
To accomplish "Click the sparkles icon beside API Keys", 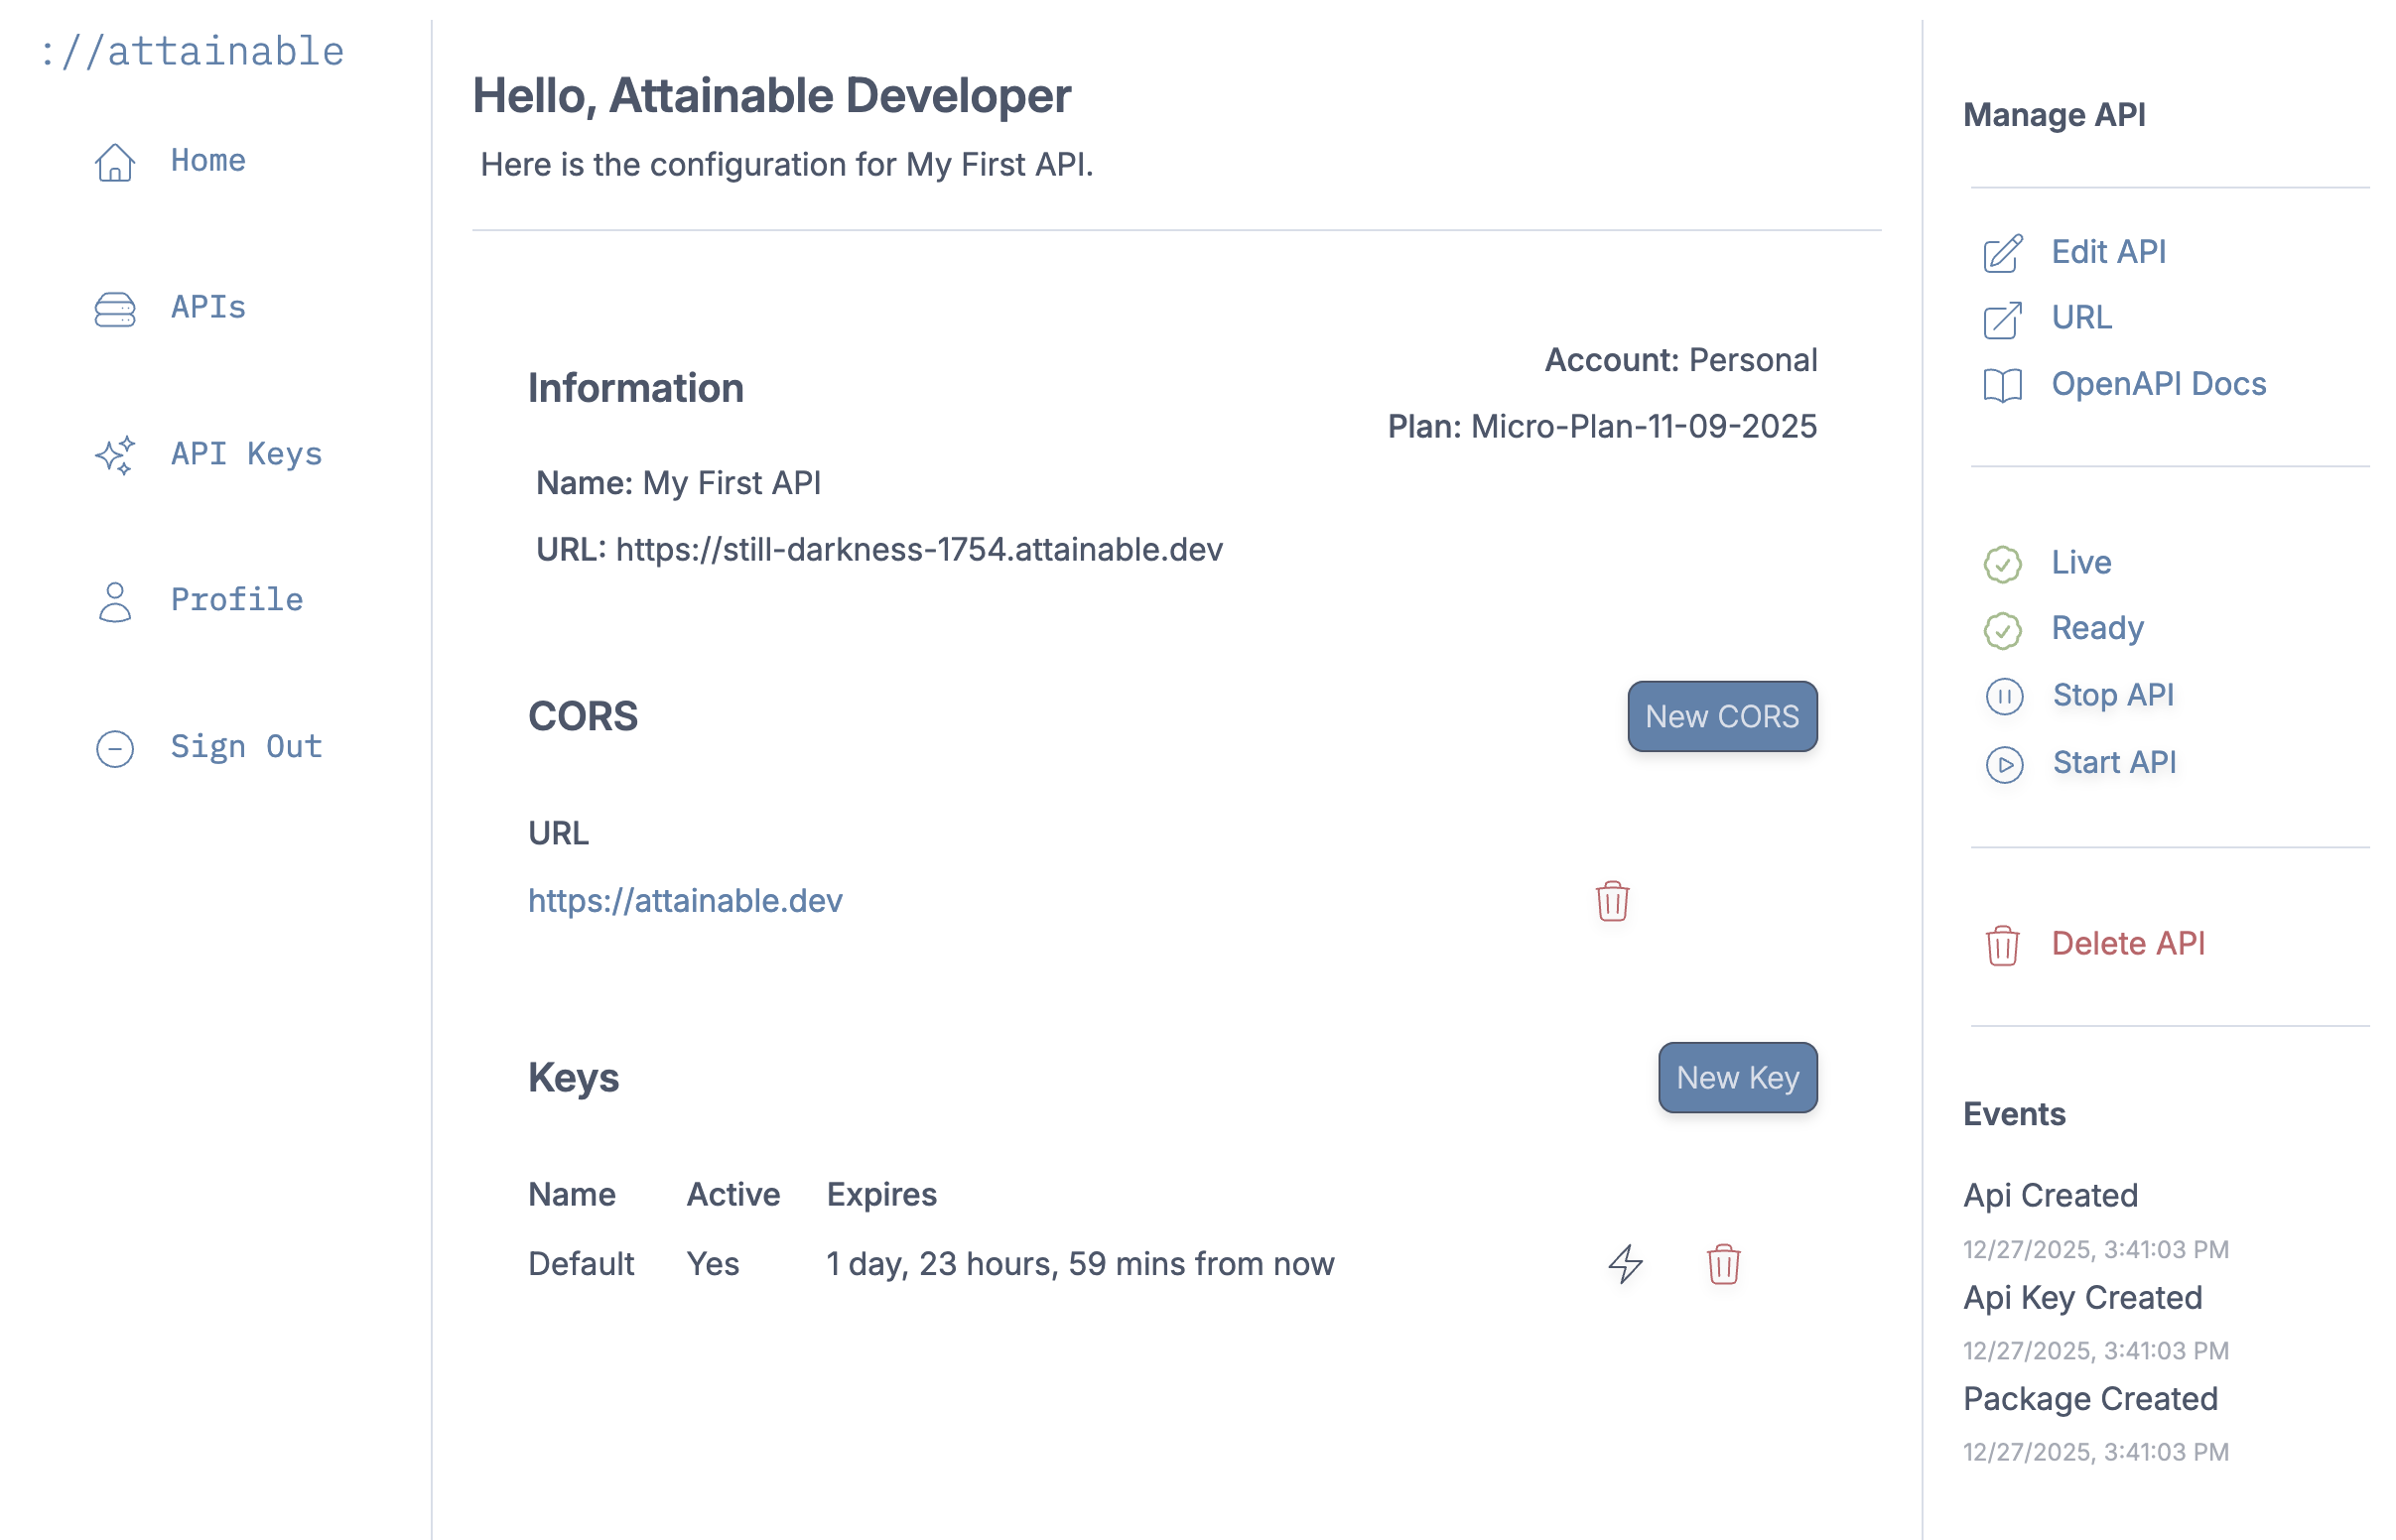I will click(115, 455).
